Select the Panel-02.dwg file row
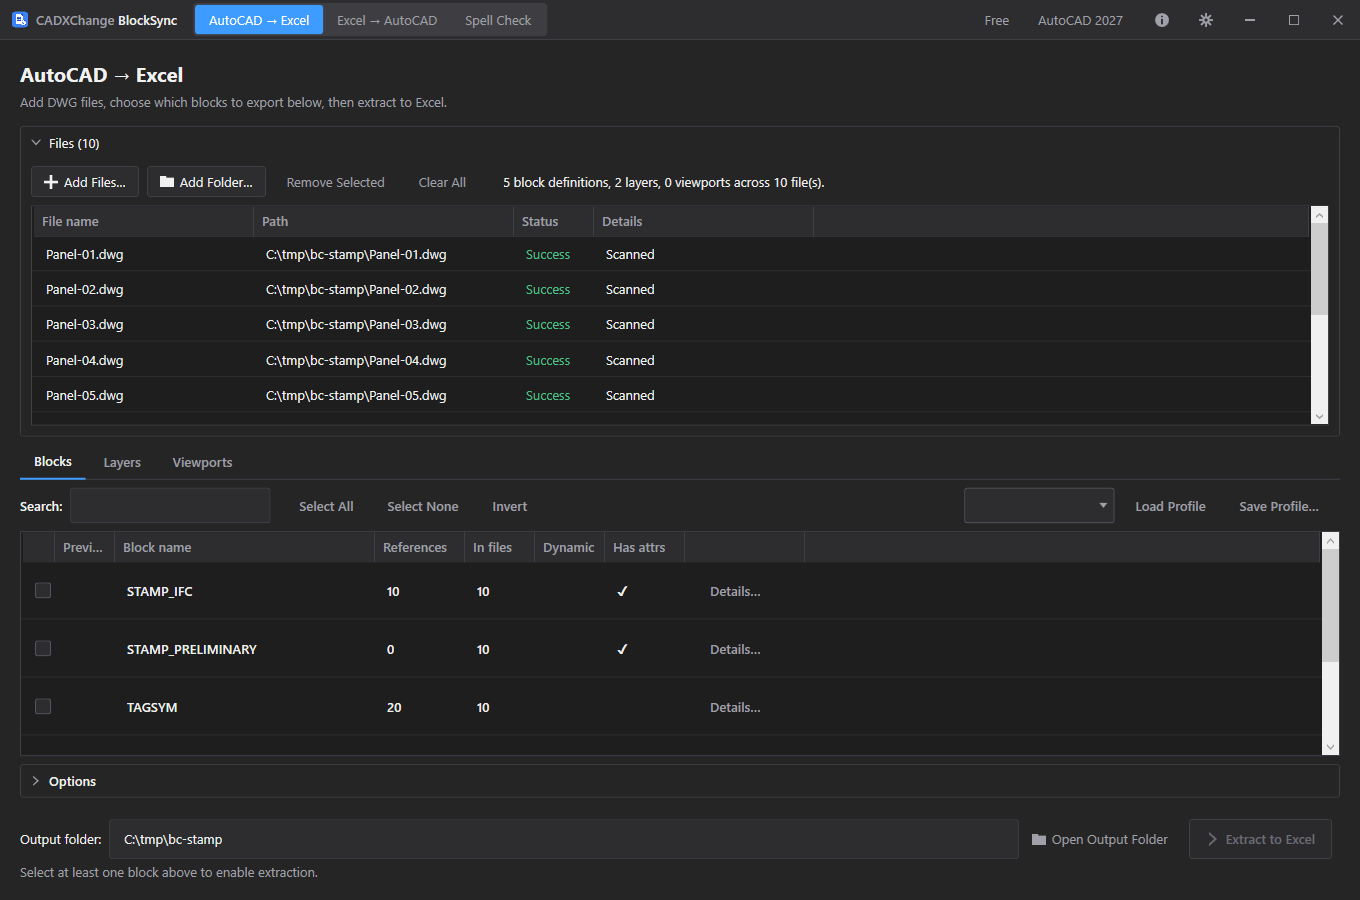Image resolution: width=1360 pixels, height=900 pixels. (671, 289)
